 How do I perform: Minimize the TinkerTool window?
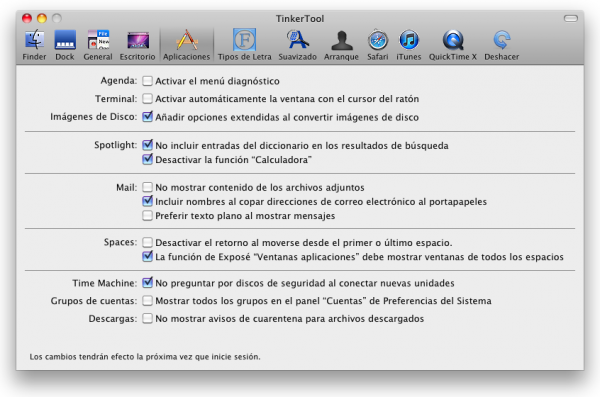pos(42,18)
